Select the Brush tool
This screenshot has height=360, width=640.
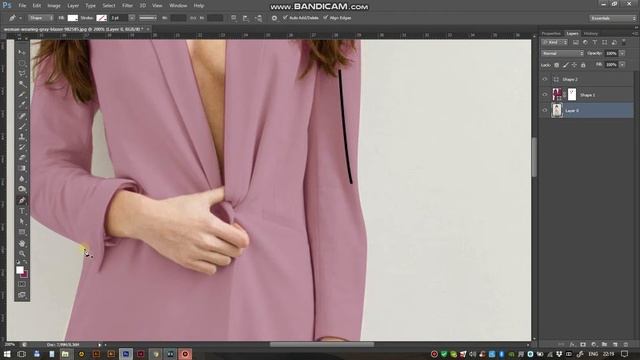click(22, 127)
